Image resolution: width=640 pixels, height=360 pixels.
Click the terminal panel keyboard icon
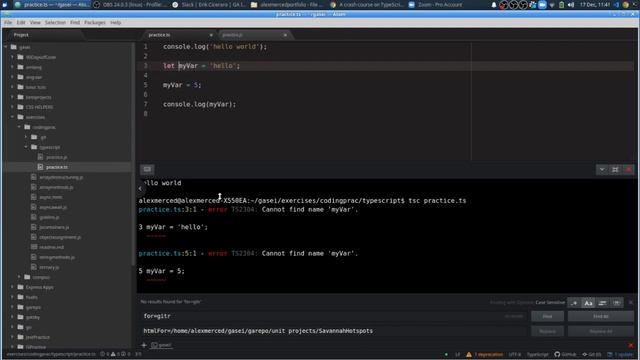click(x=147, y=169)
